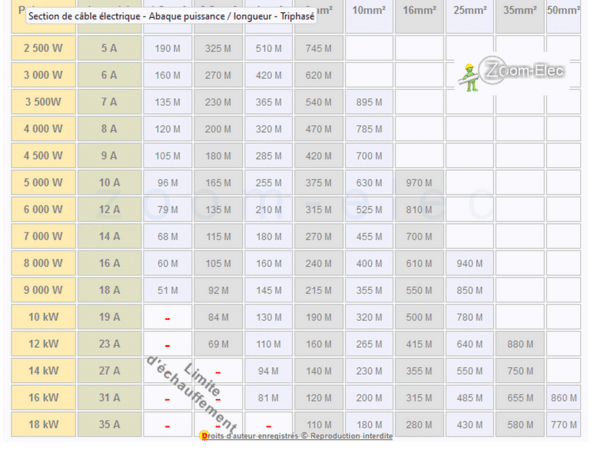The height and width of the screenshot is (450, 600).
Task: Select the 16mm² column header
Action: click(x=419, y=10)
